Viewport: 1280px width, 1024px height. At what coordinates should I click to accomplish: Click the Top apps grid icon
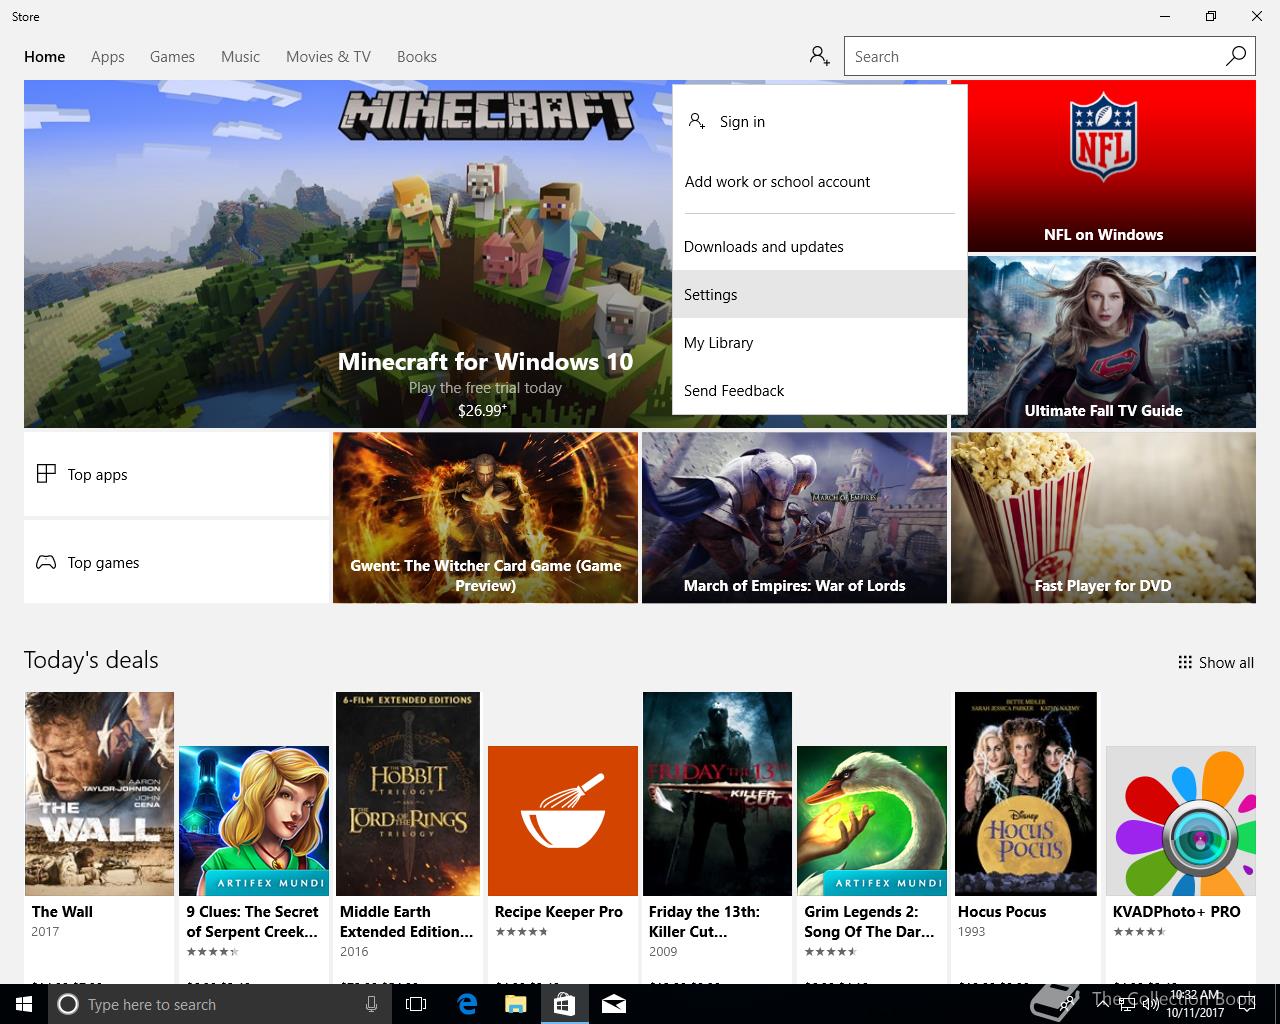pos(46,474)
